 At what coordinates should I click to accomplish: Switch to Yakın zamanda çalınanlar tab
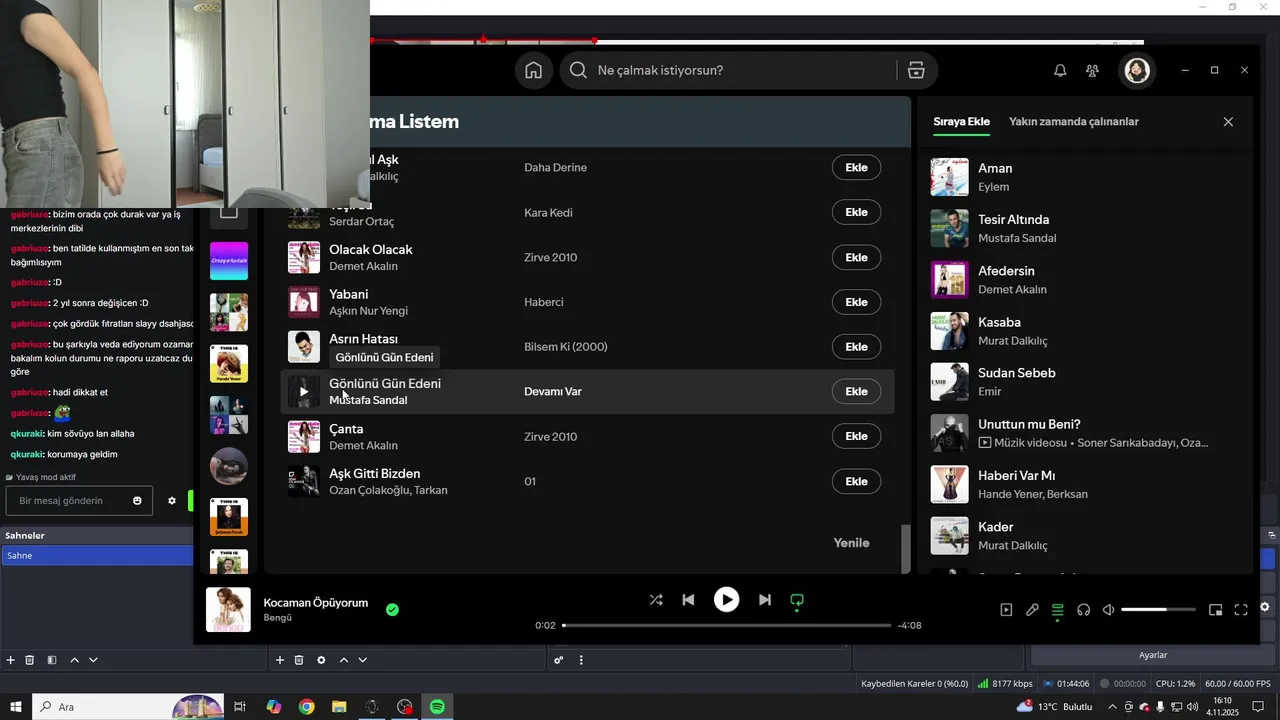coord(1074,122)
